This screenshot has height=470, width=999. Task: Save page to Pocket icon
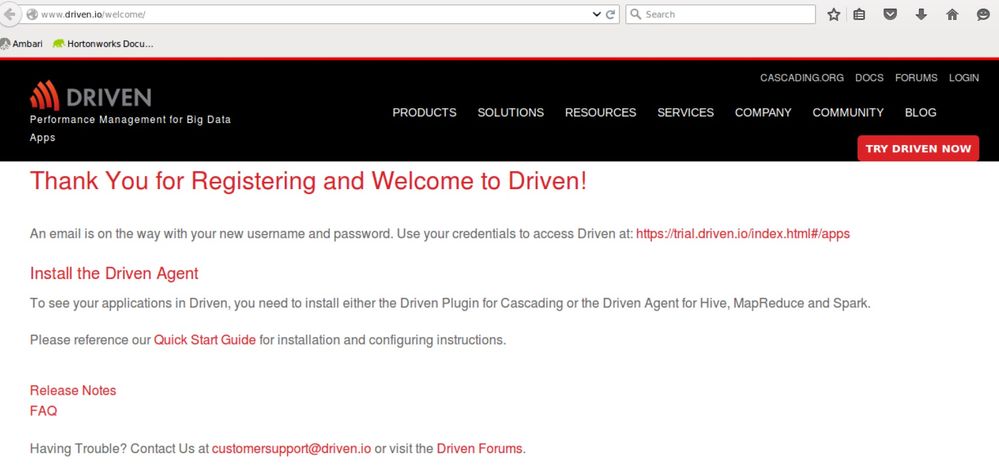pos(890,14)
